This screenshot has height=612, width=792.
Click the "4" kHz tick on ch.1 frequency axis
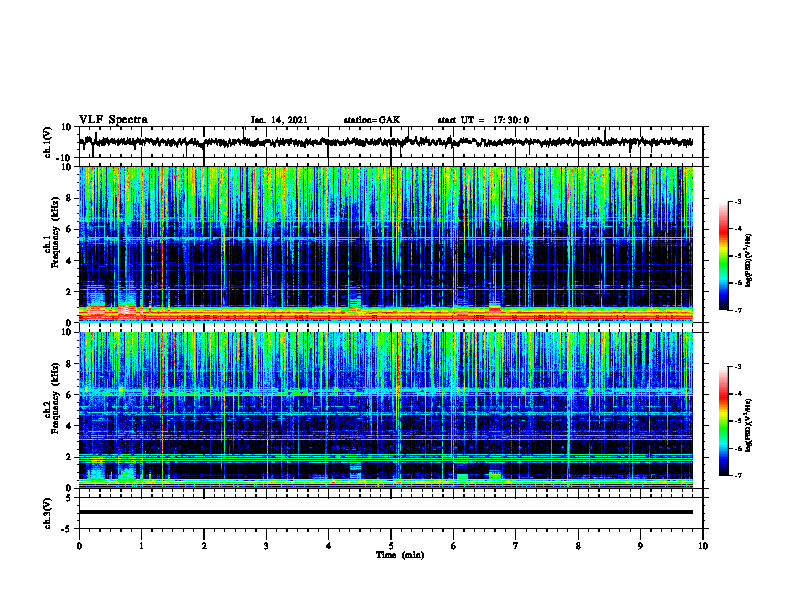point(70,261)
